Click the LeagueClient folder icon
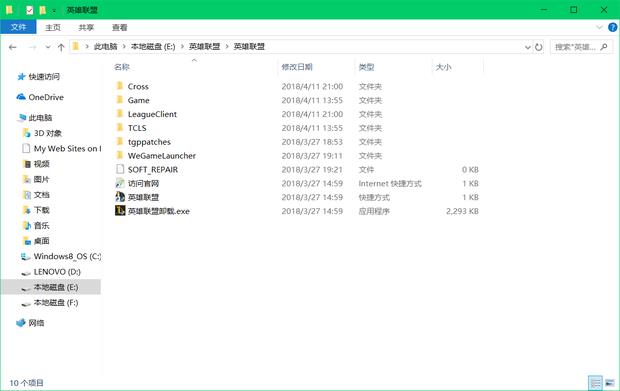Image resolution: width=620 pixels, height=391 pixels. (120, 113)
